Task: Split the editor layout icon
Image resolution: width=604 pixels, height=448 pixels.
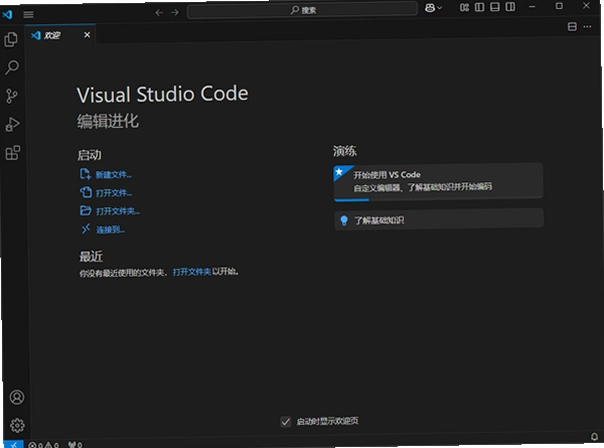Action: pos(572,27)
